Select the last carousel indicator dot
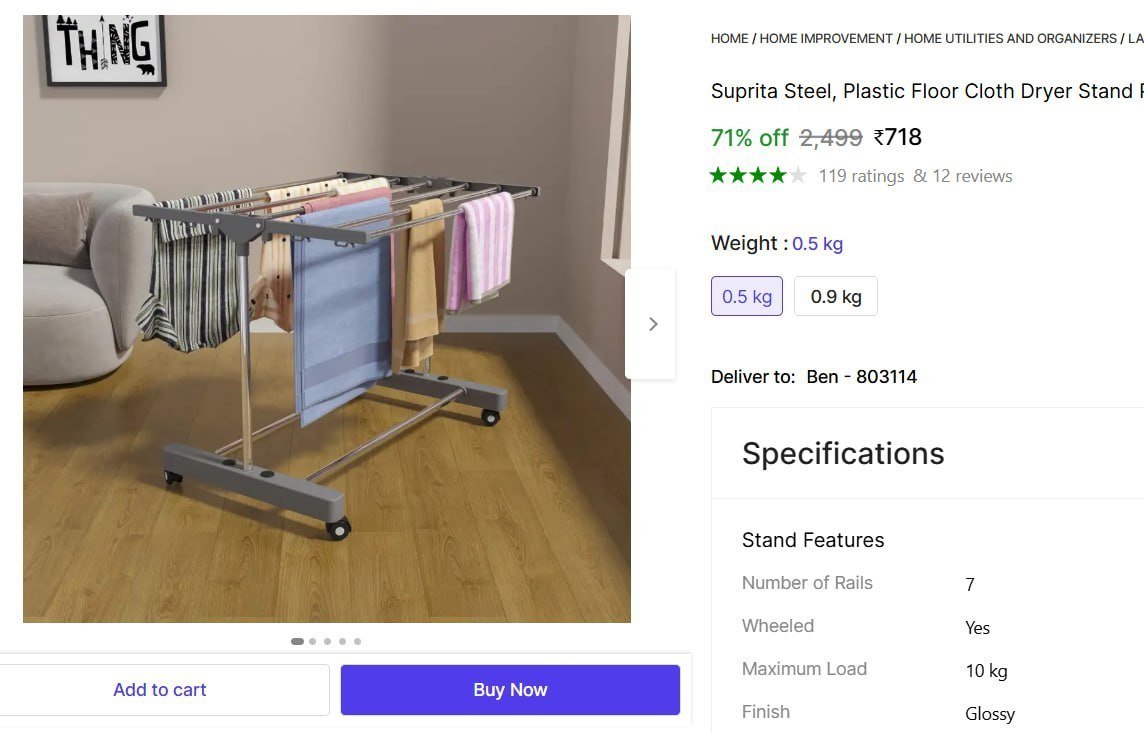Screen dimensions: 1144x733 point(358,642)
